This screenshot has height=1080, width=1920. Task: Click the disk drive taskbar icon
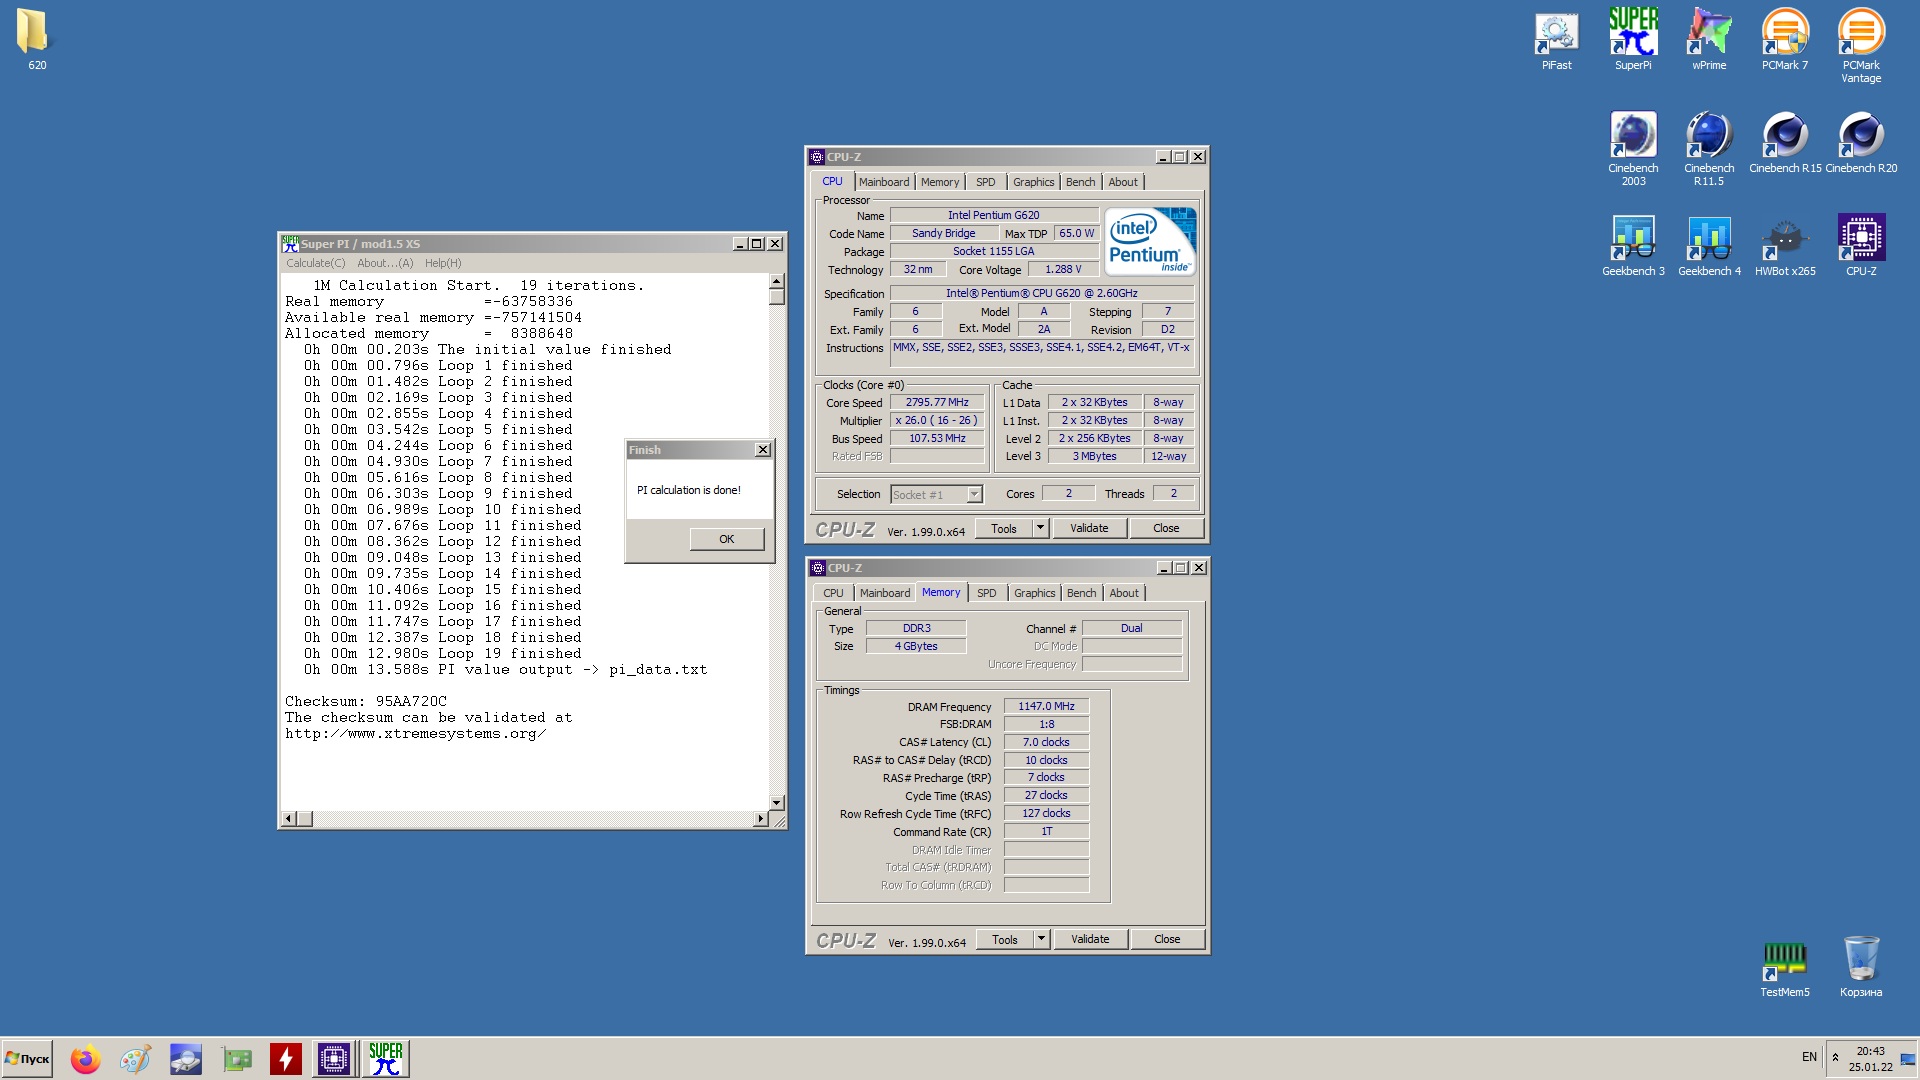(186, 1059)
